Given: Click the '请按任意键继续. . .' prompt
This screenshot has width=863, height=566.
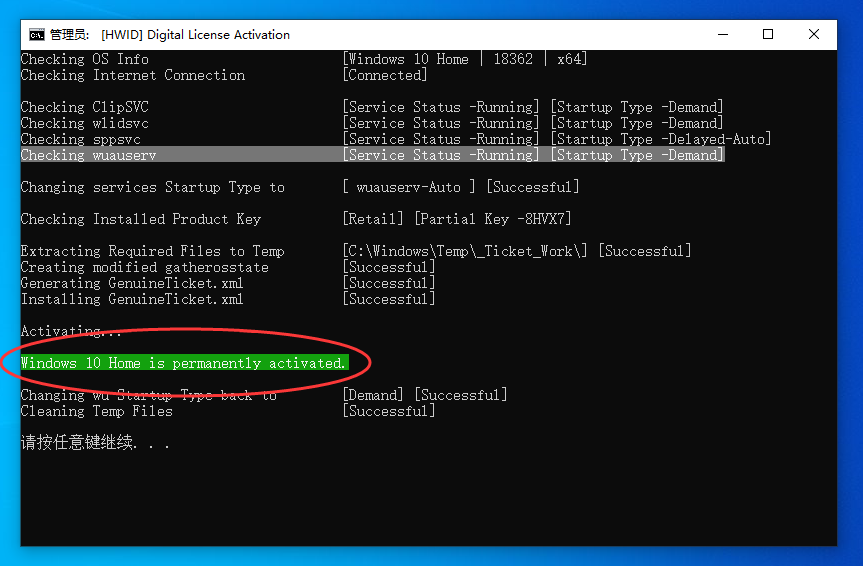Looking at the screenshot, I should point(95,442).
